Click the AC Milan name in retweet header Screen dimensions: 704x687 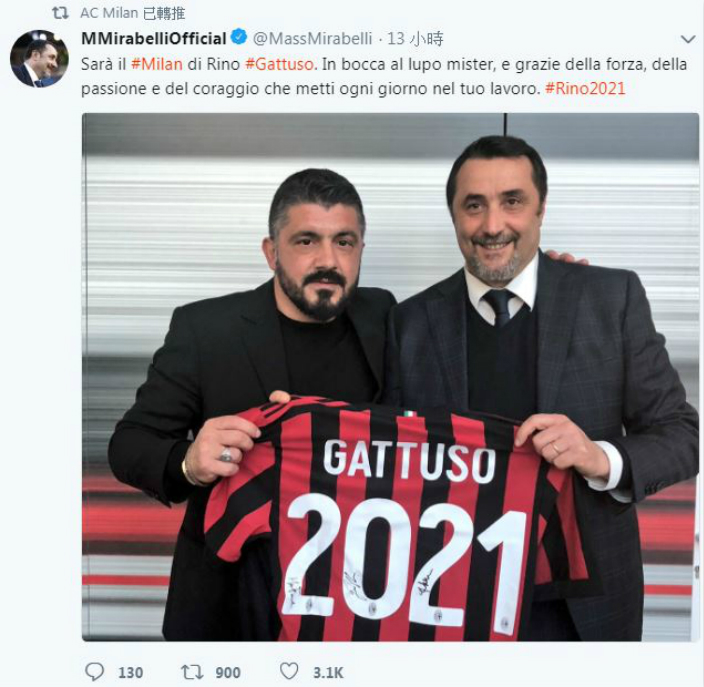(x=109, y=13)
